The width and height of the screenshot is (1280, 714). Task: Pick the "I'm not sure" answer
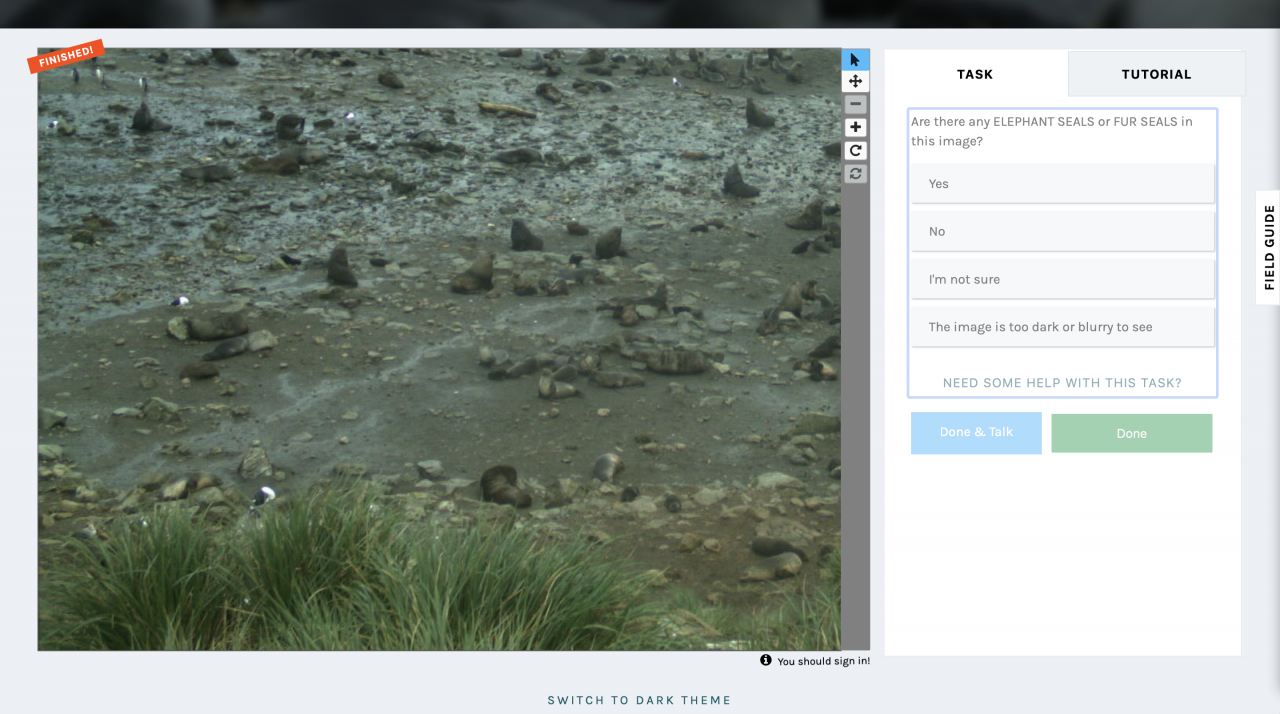coord(1063,280)
